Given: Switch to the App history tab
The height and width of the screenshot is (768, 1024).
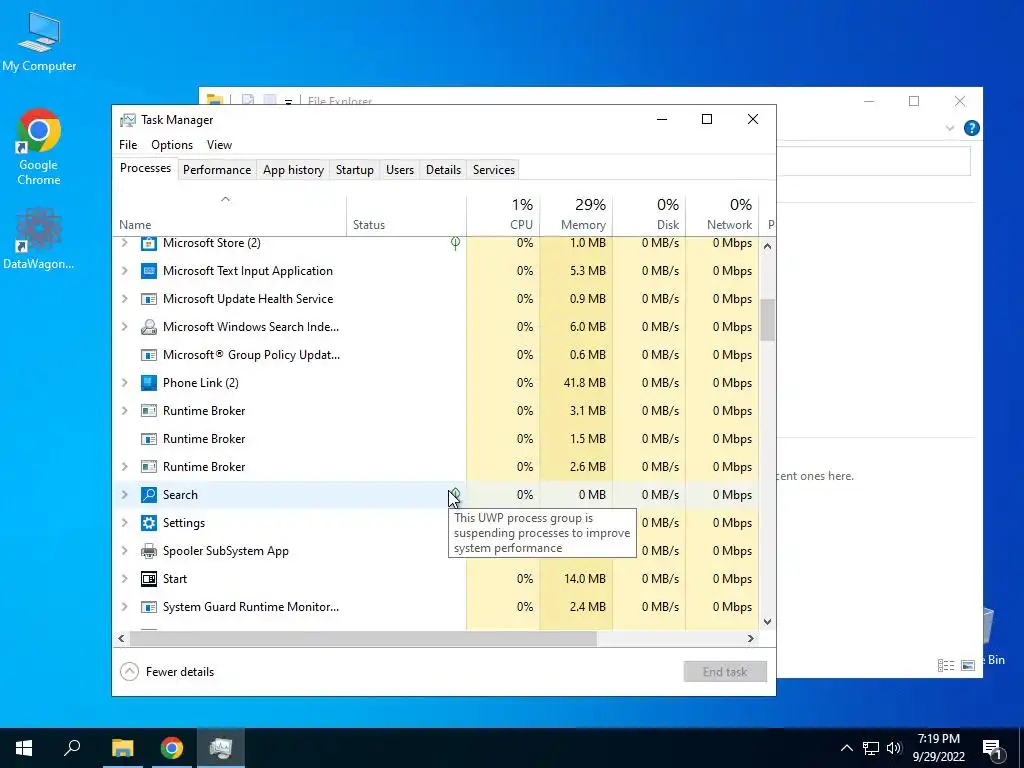Looking at the screenshot, I should [293, 170].
